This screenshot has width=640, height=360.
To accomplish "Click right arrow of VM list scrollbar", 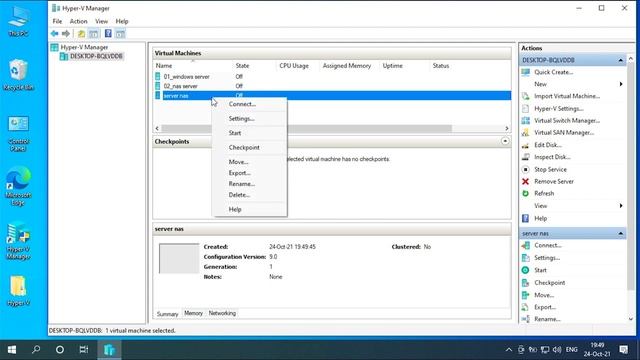I will pyautogui.click(x=507, y=128).
